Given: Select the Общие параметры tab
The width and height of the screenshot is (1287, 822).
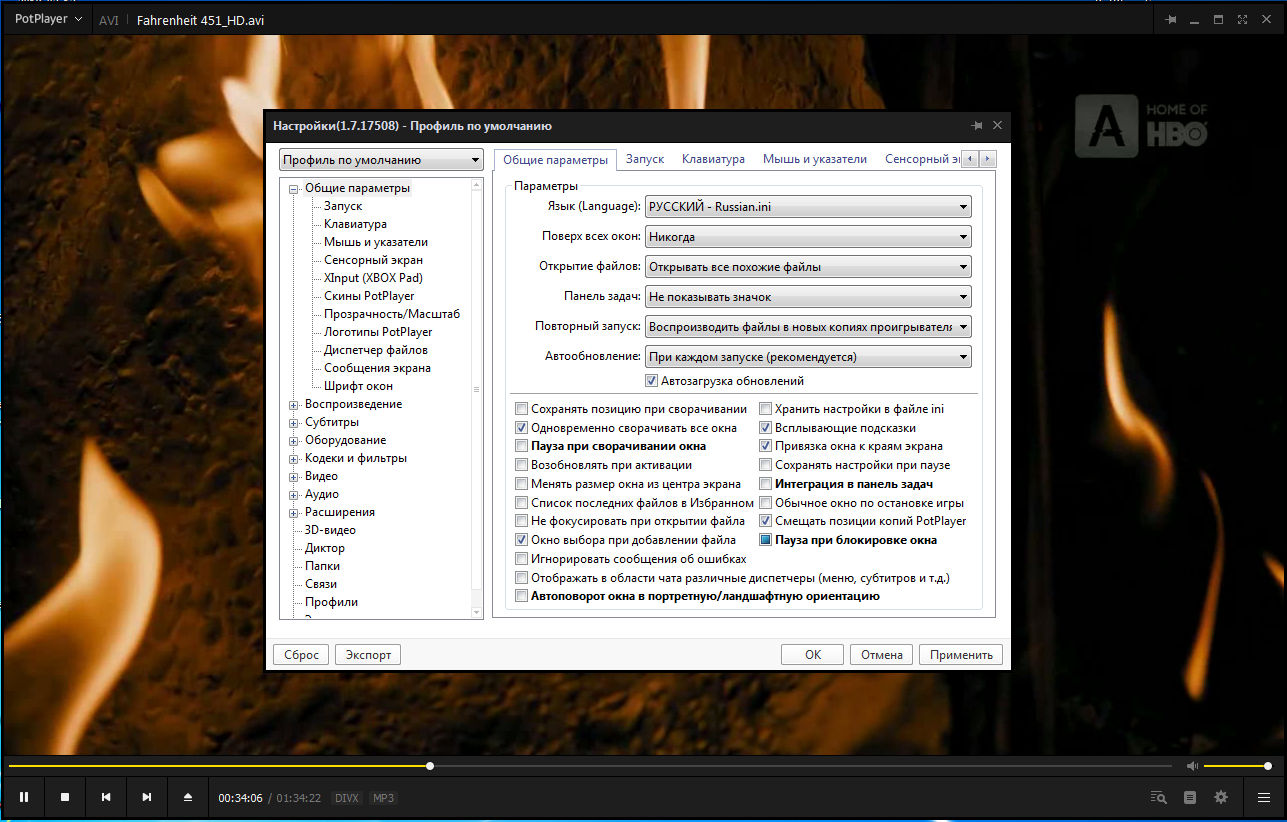Looking at the screenshot, I should [555, 160].
